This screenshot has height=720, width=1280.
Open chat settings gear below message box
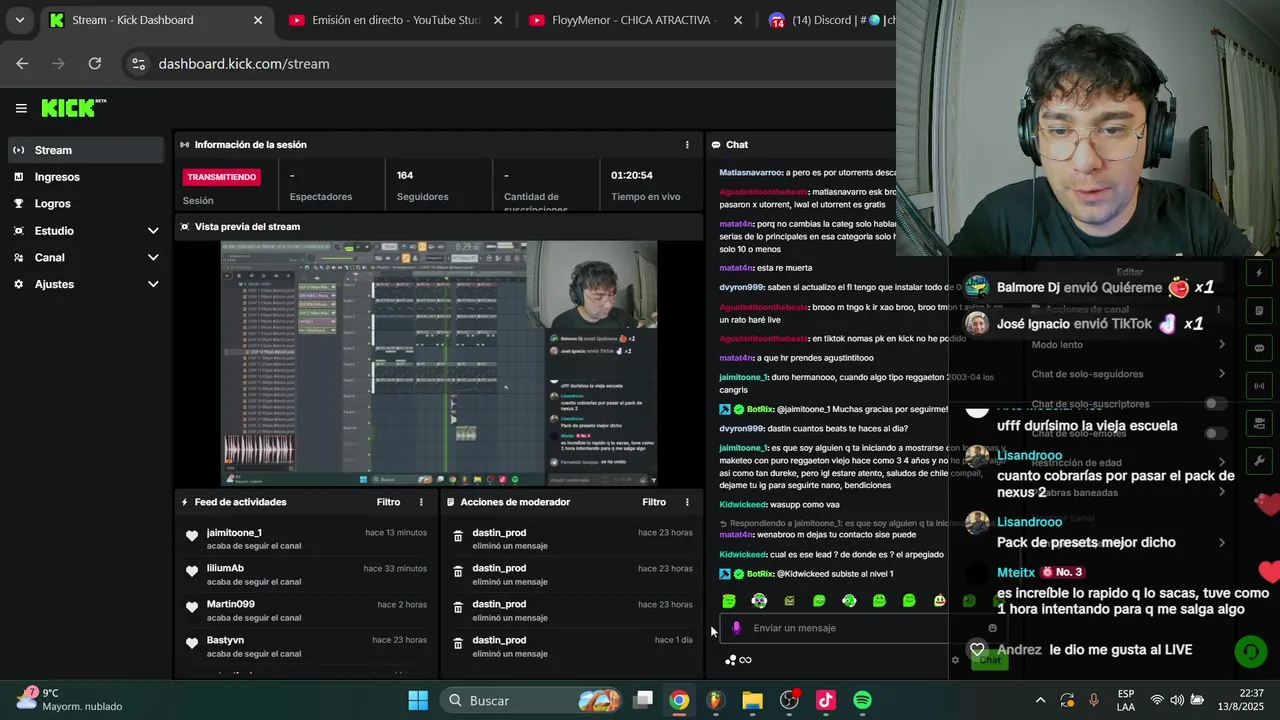(955, 660)
